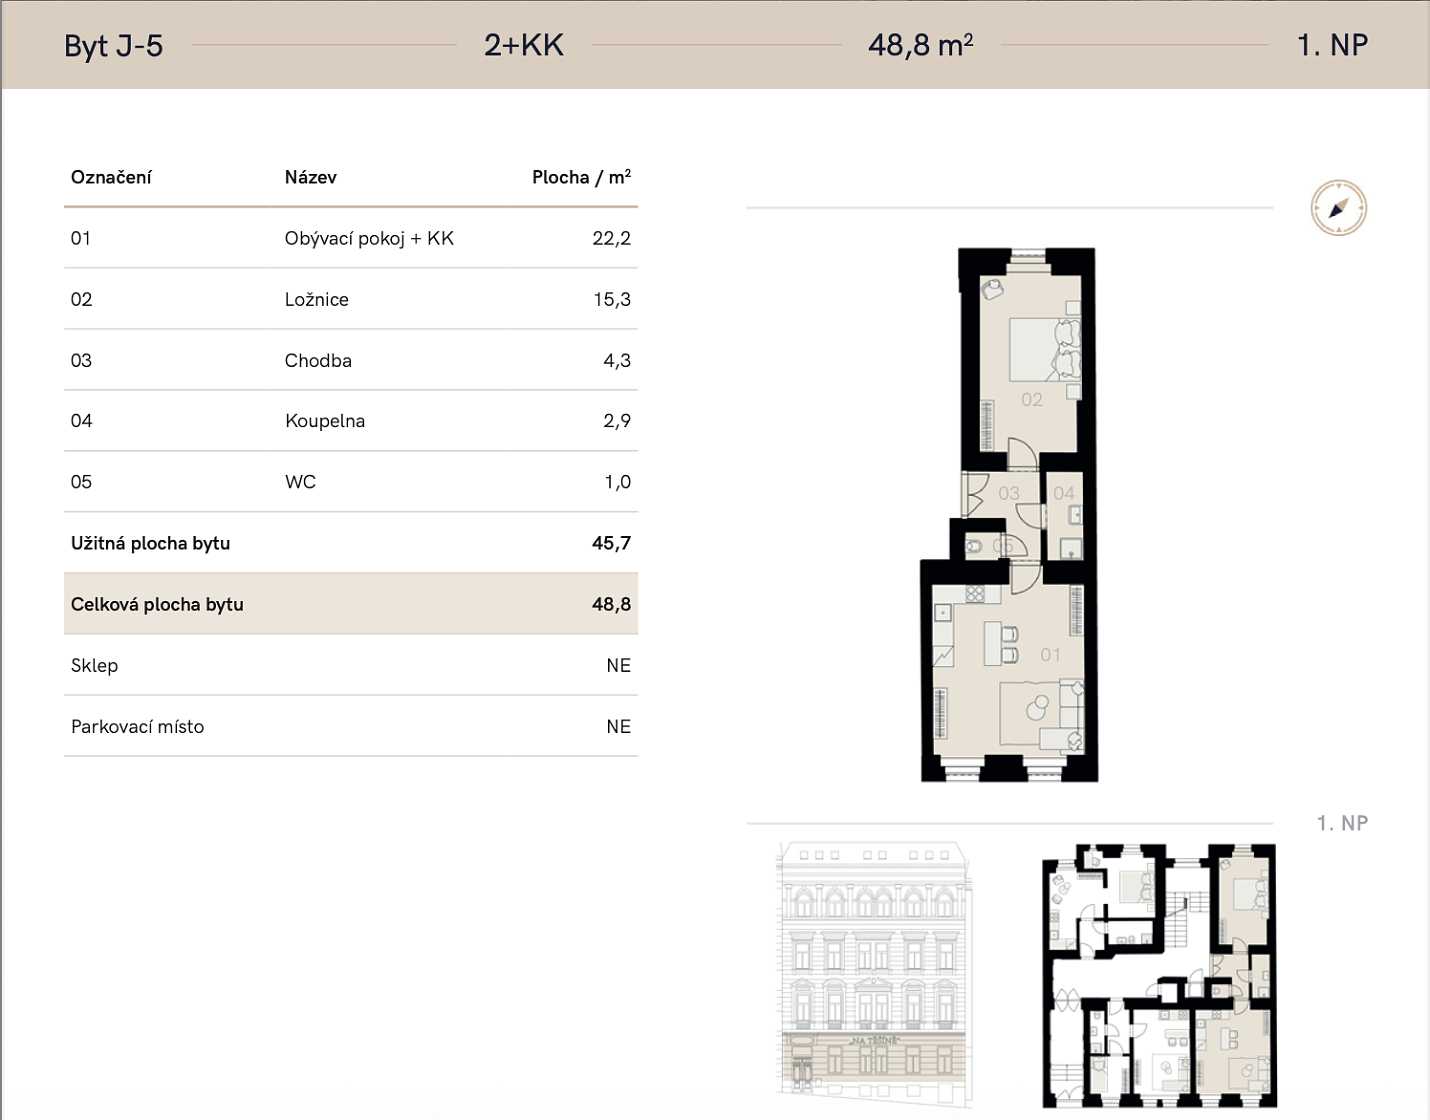The image size is (1430, 1120).
Task: Open the building facade drawing thumbnail
Action: (873, 975)
